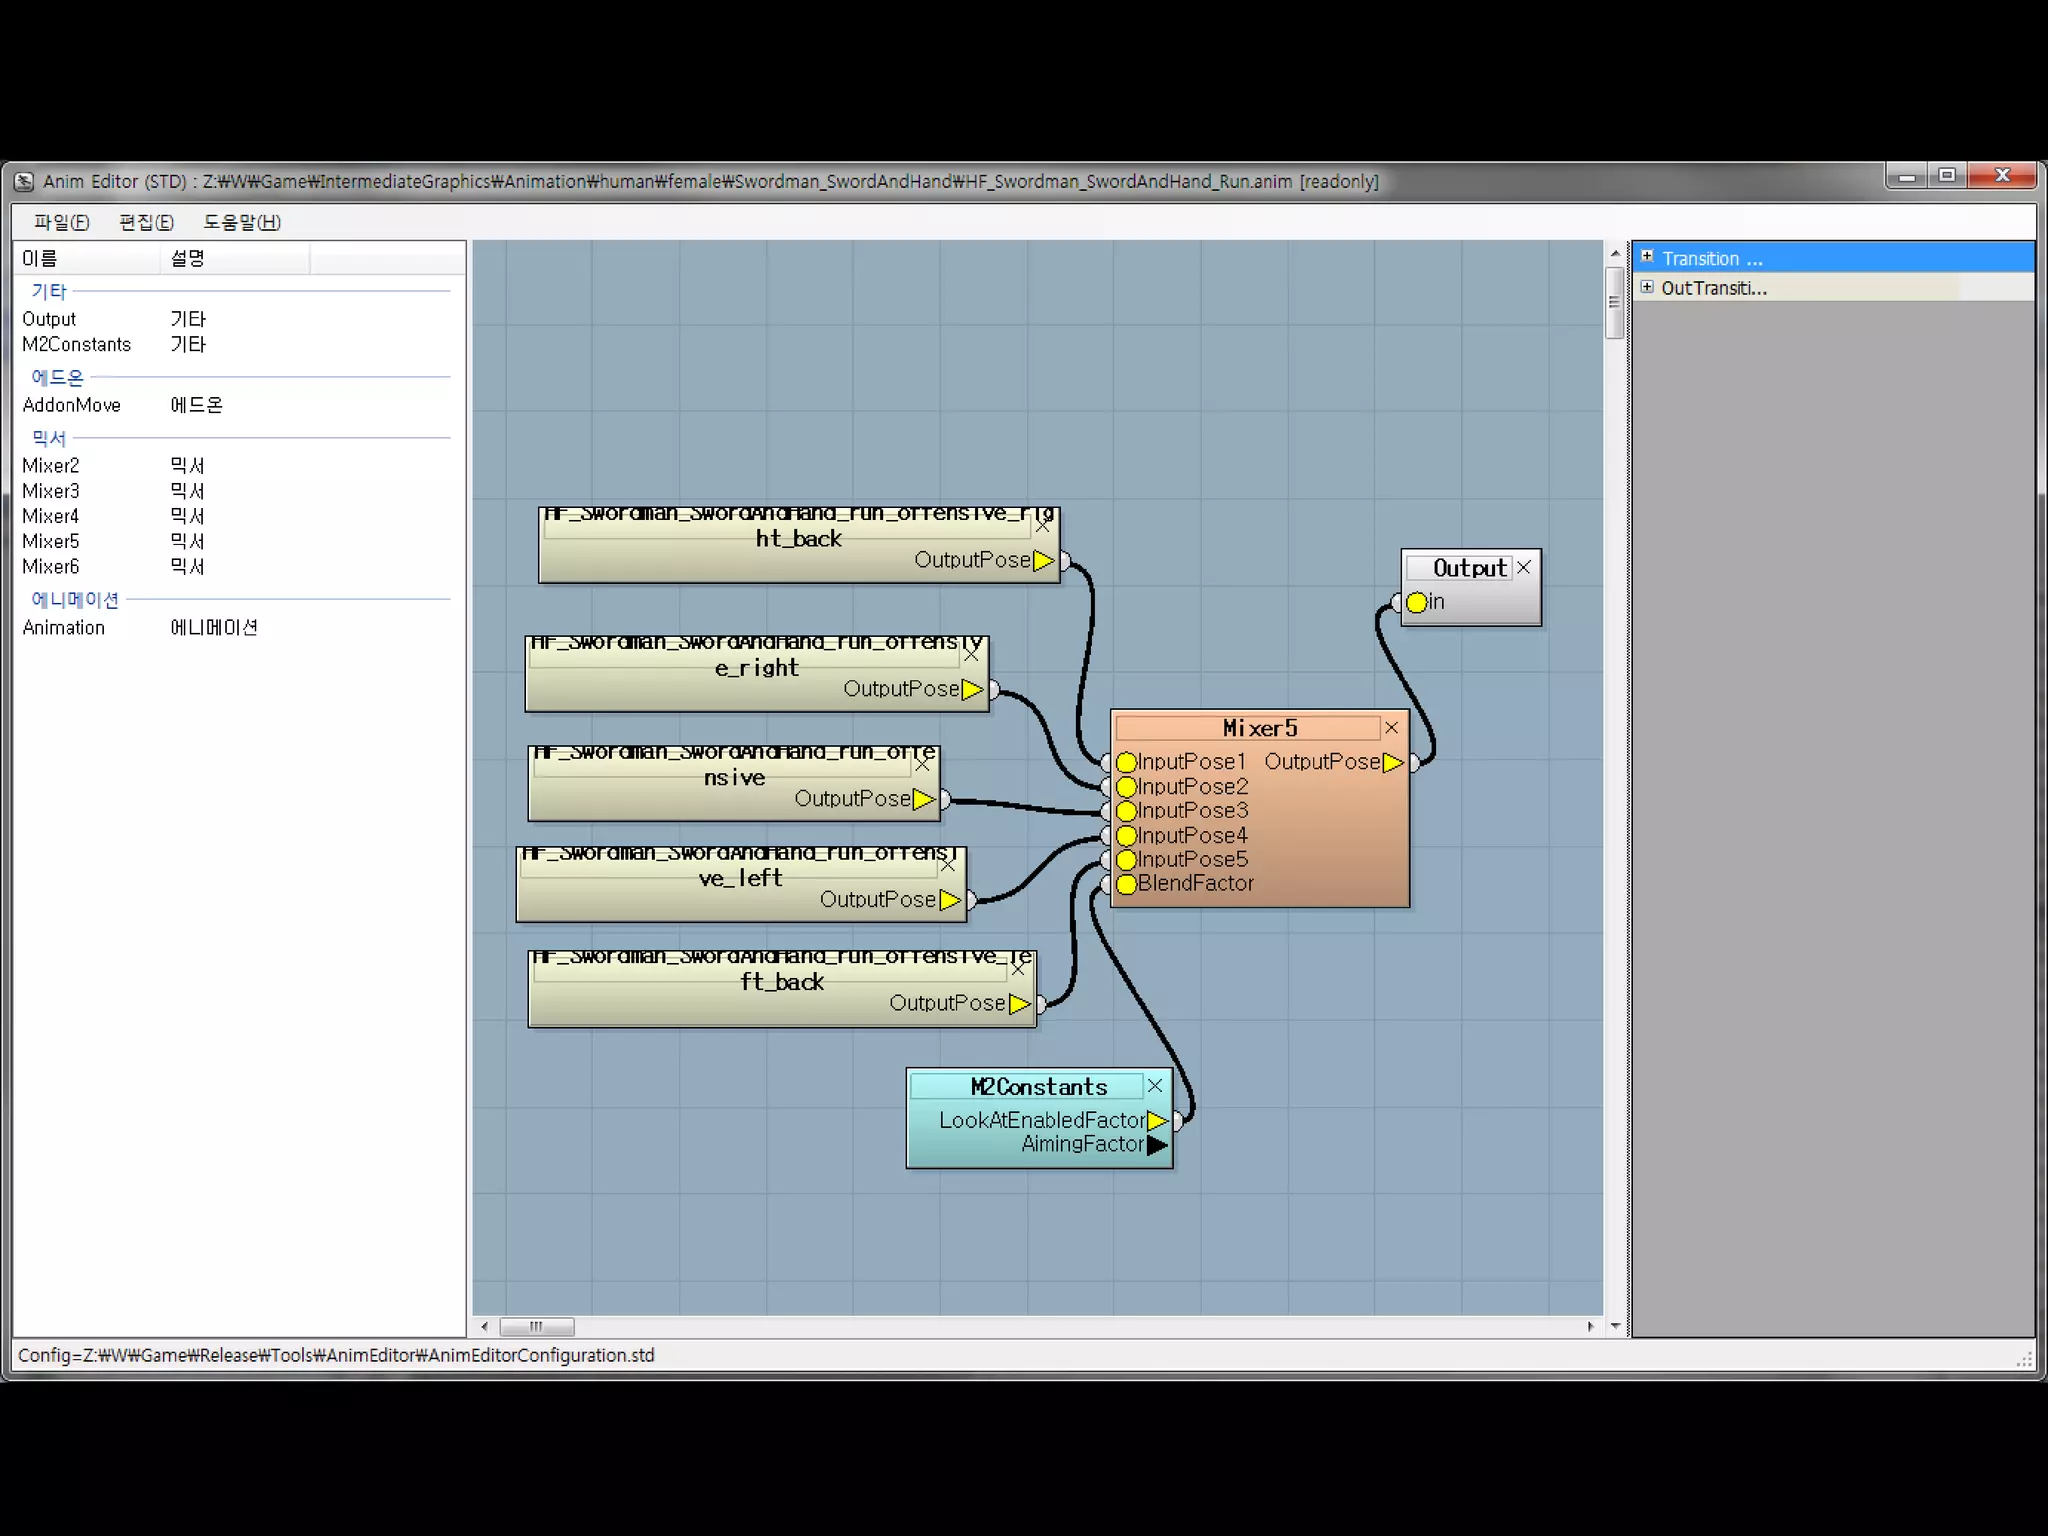2048x1536 pixels.
Task: Remove the M2Constants node via its X
Action: (1154, 1086)
